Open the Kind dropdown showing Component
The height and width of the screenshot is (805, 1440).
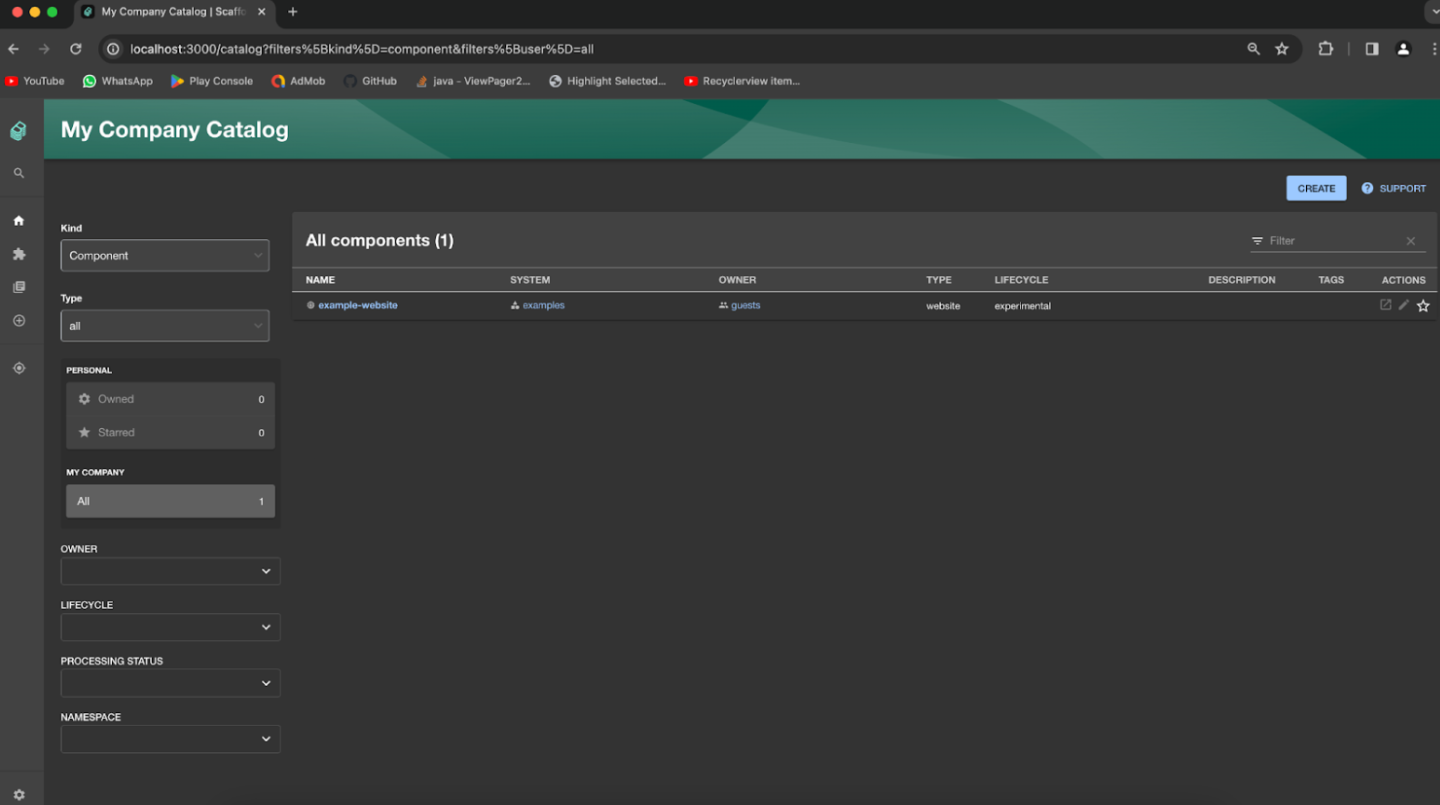point(164,255)
